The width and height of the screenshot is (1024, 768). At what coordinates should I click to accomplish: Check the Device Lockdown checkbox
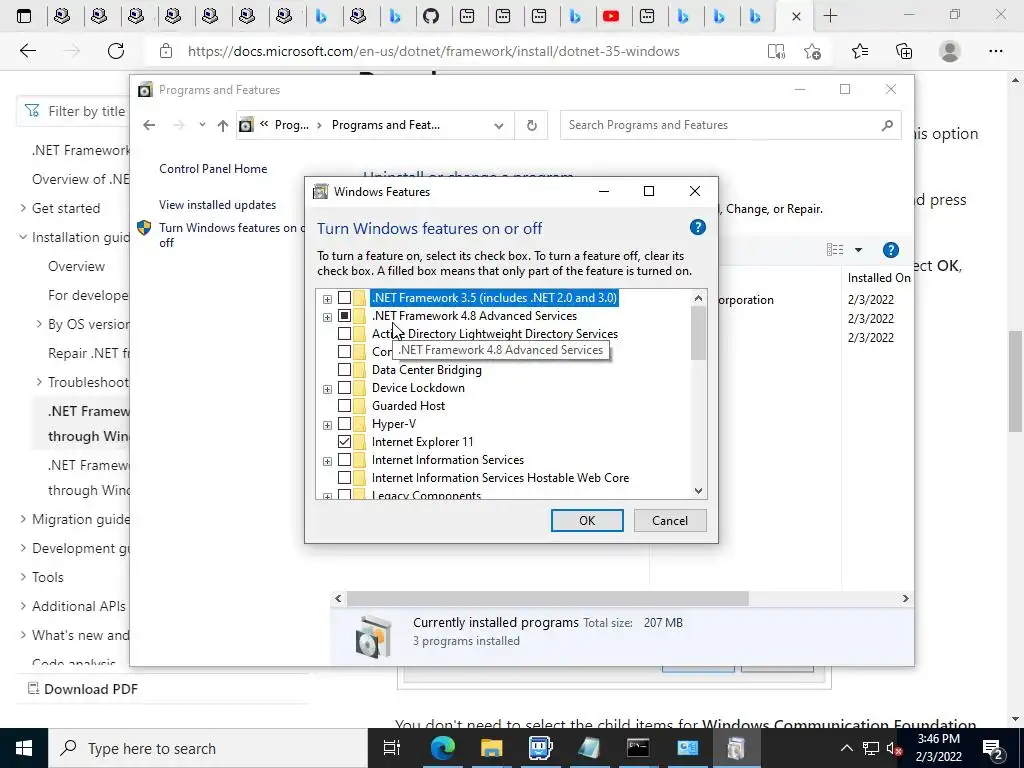(x=344, y=388)
